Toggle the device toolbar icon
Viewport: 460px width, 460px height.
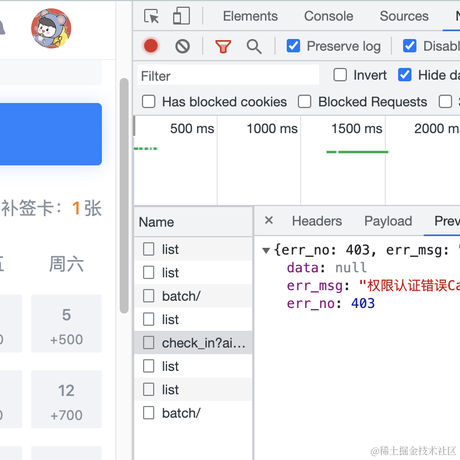pyautogui.click(x=181, y=16)
